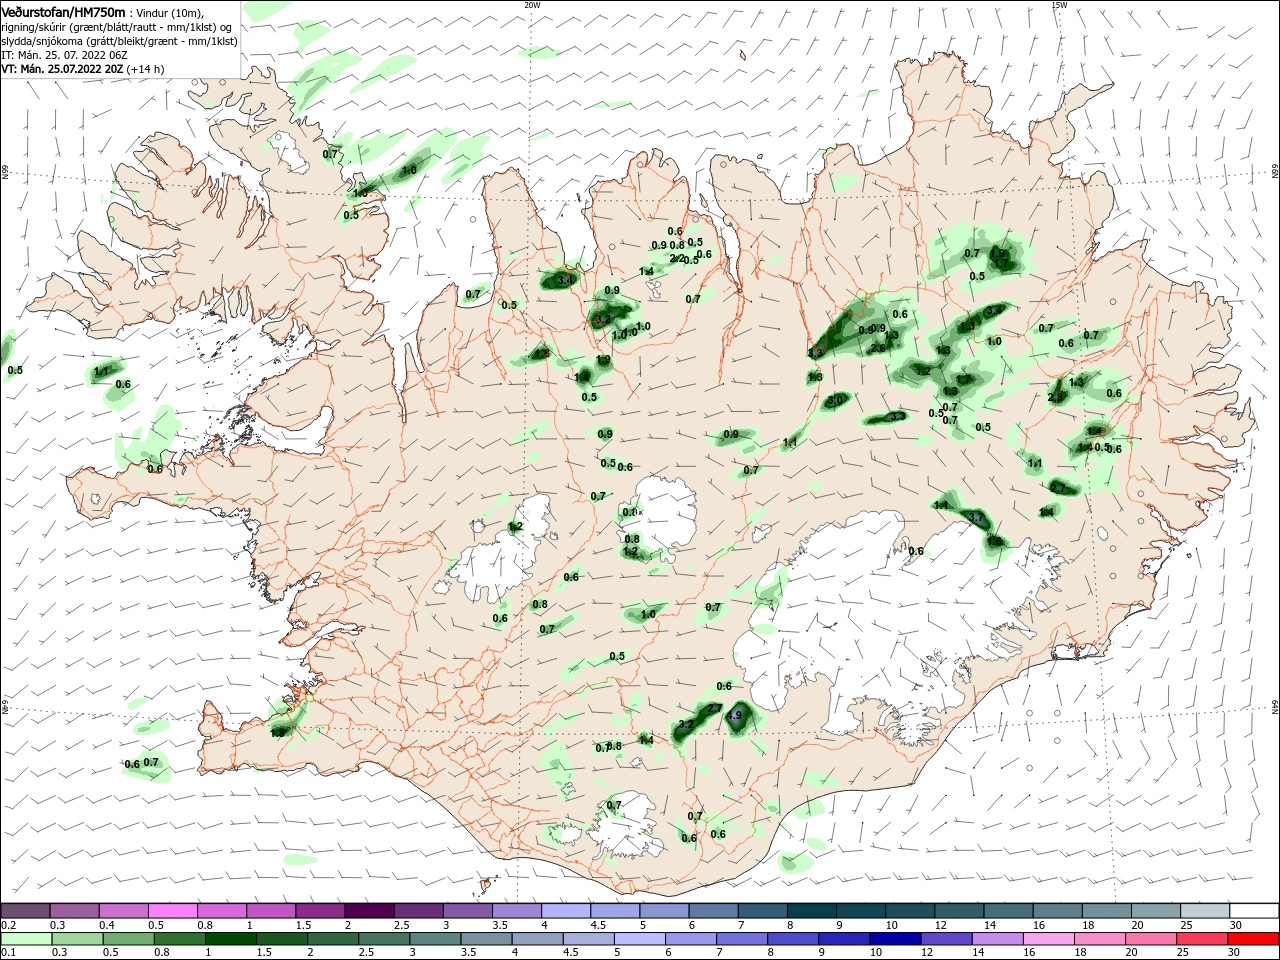
Task: Click the 'VT: Mán. 25.07.2022 20Z' valid time
Action: click(x=62, y=69)
